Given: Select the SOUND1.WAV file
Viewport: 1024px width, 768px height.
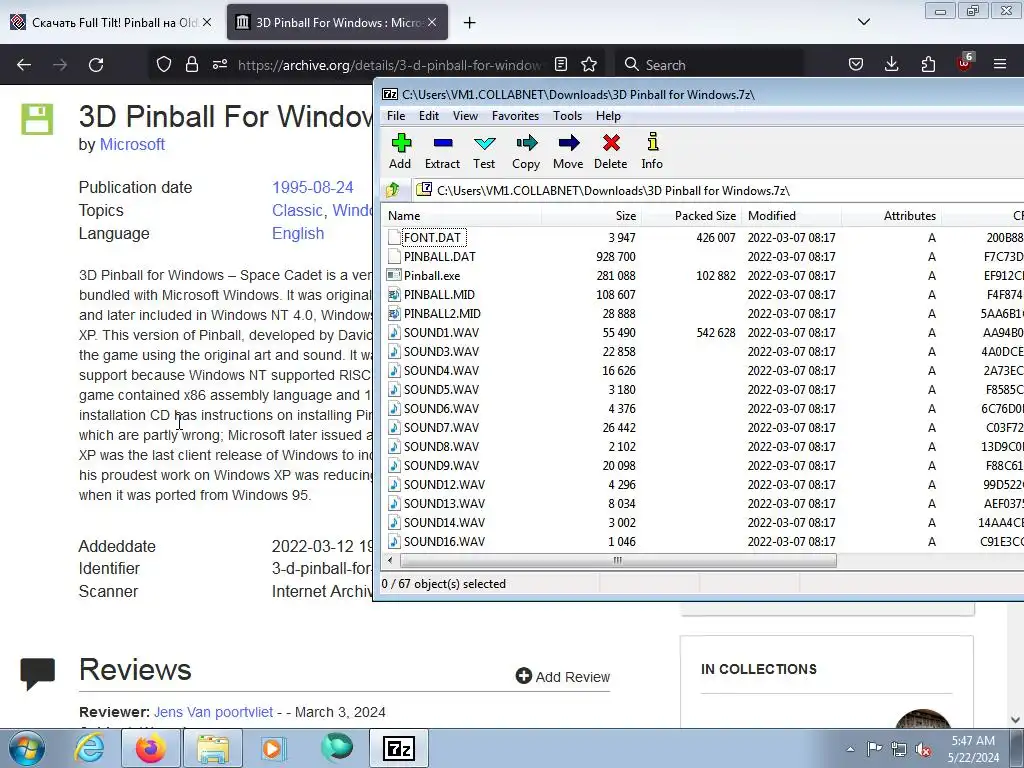Looking at the screenshot, I should tap(441, 332).
